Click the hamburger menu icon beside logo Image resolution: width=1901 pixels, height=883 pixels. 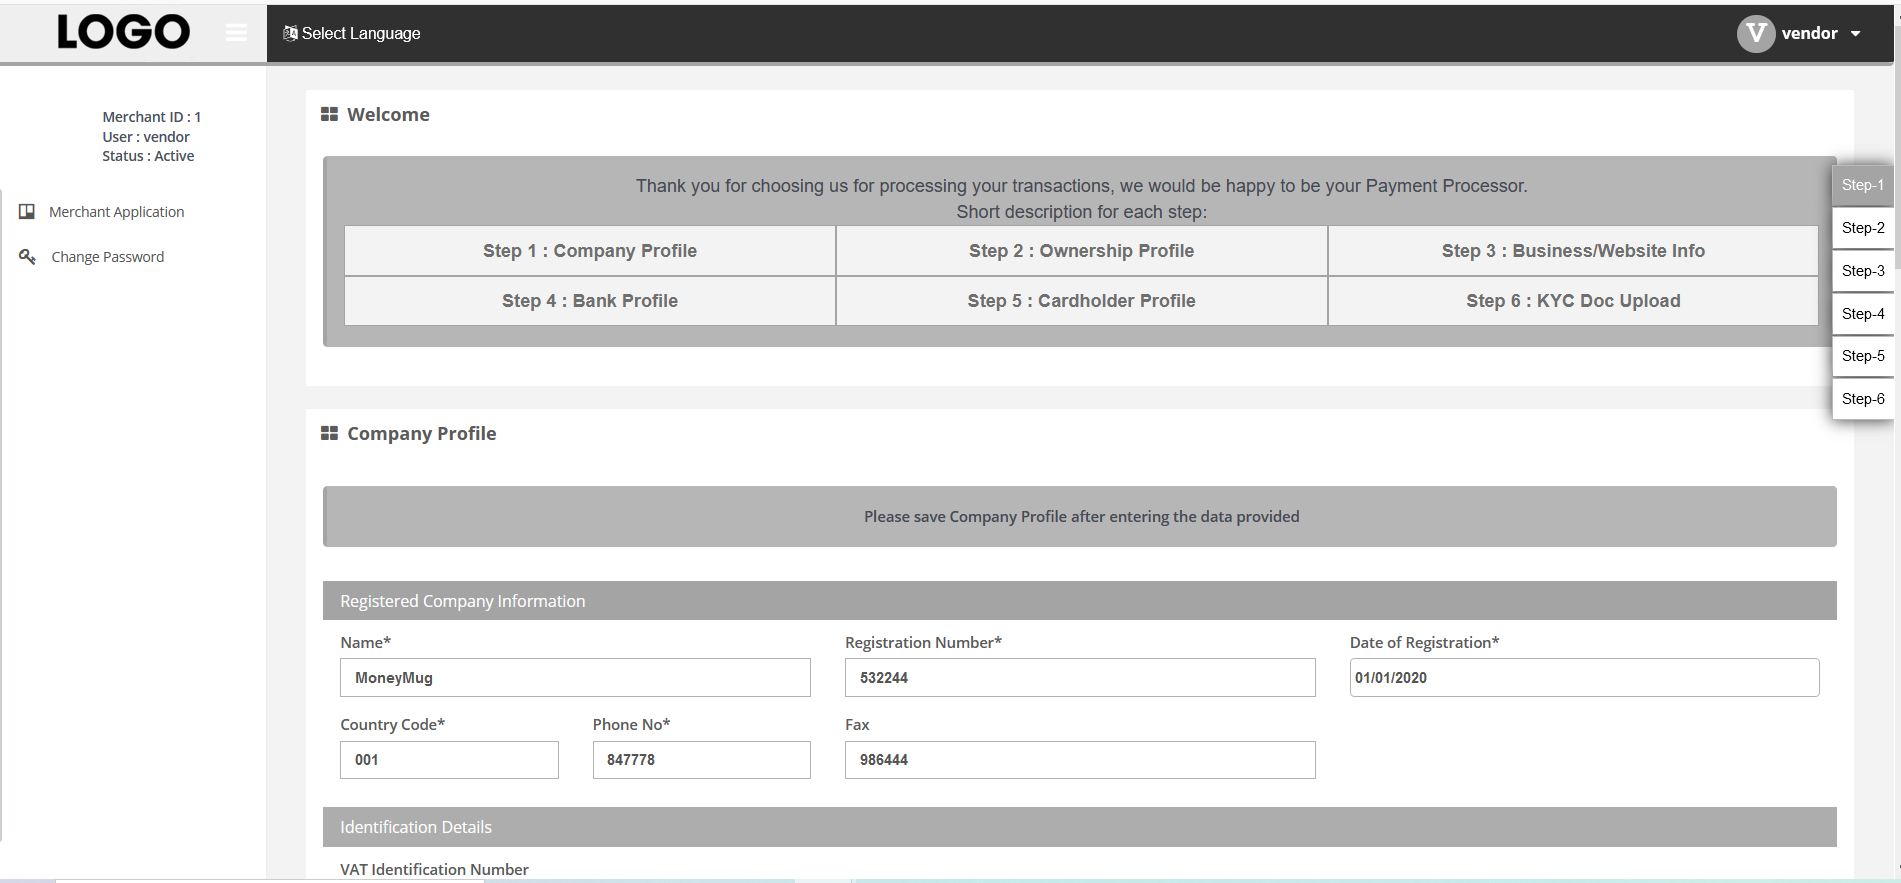point(236,33)
